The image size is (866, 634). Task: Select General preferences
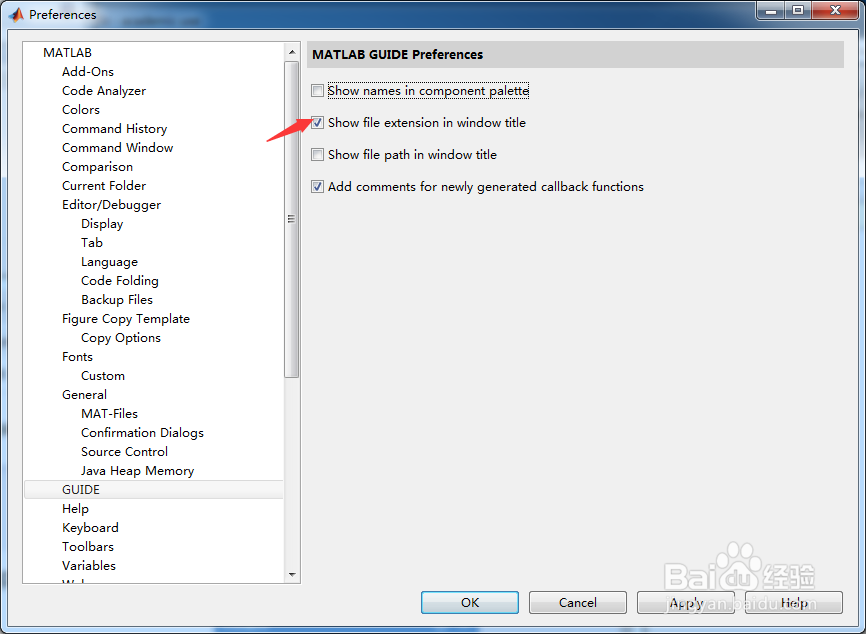point(85,395)
